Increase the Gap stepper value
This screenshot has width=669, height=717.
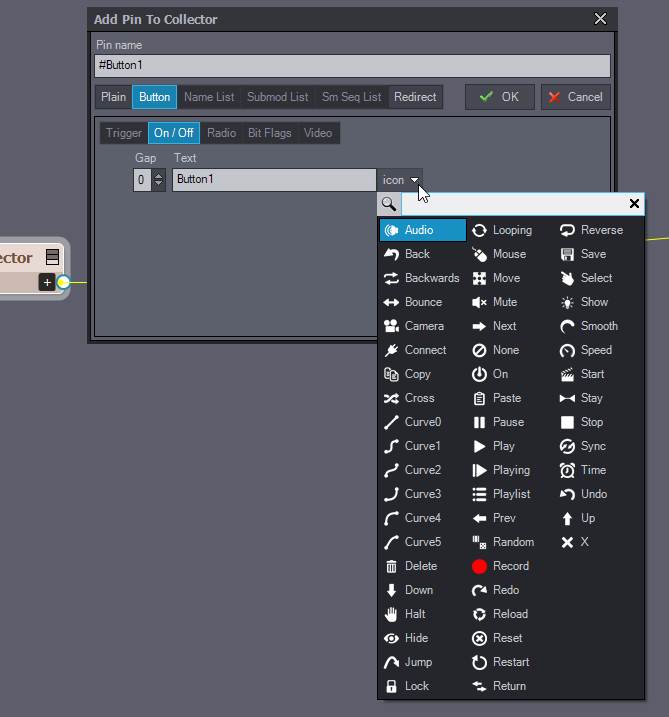pyautogui.click(x=158, y=176)
